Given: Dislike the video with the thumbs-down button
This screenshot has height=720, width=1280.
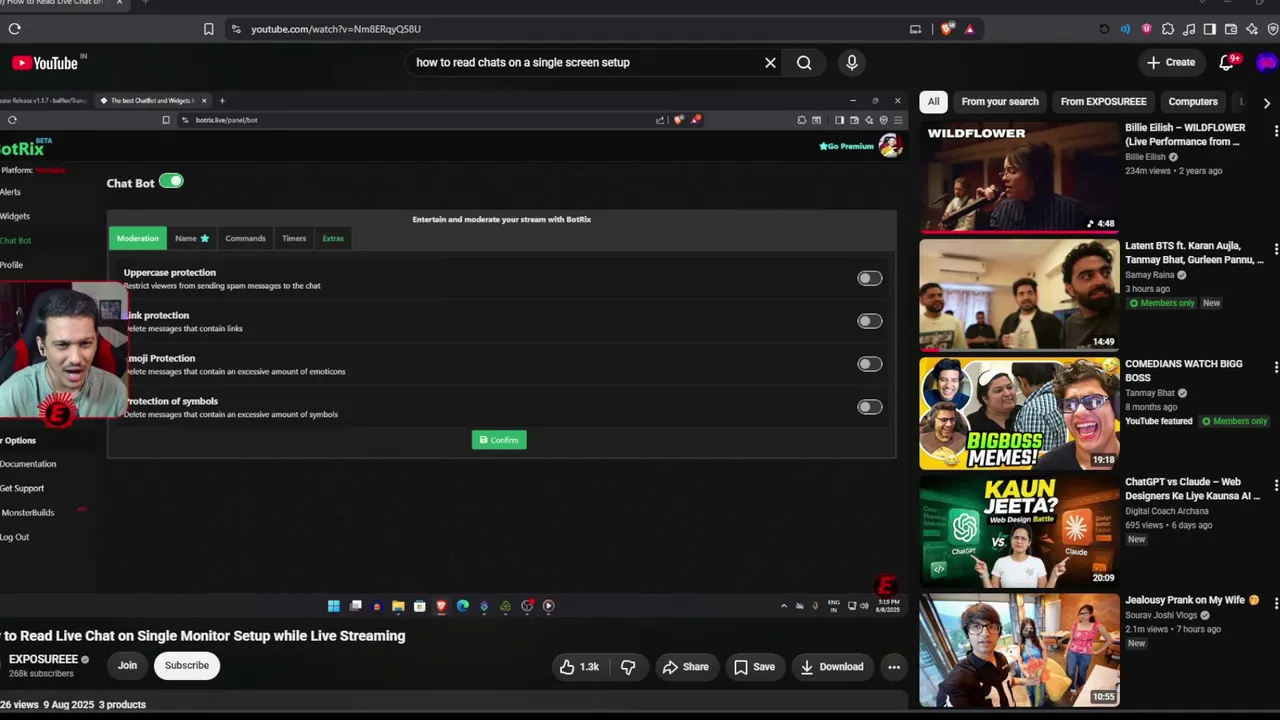Looking at the screenshot, I should point(628,667).
